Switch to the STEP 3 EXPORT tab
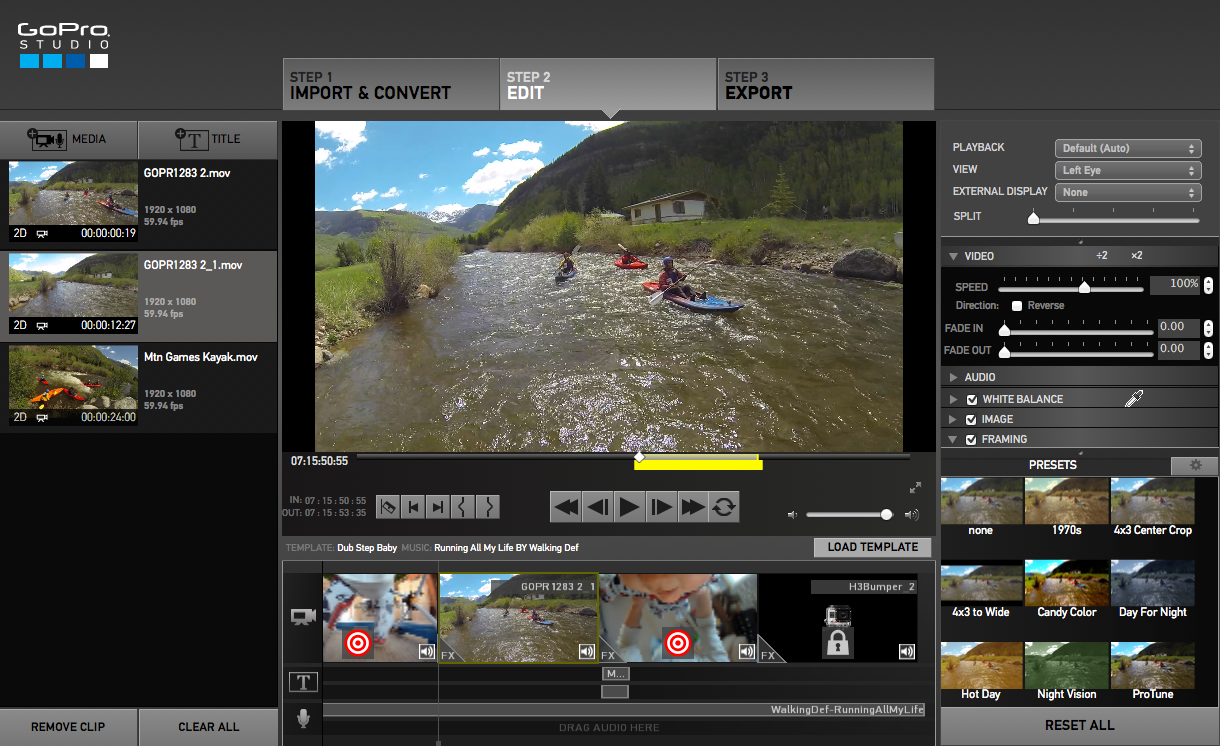Screen dimensions: 1220x746 pyautogui.click(x=826, y=84)
